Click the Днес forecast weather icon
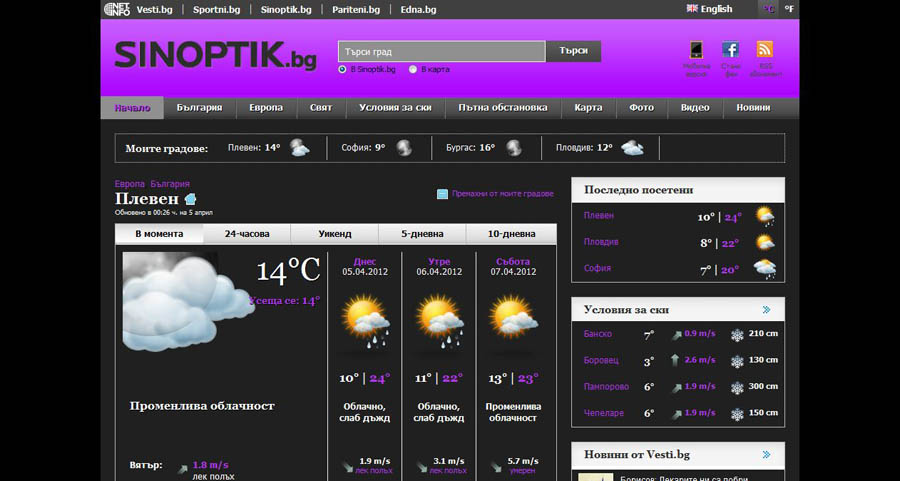900x481 pixels. 365,321
